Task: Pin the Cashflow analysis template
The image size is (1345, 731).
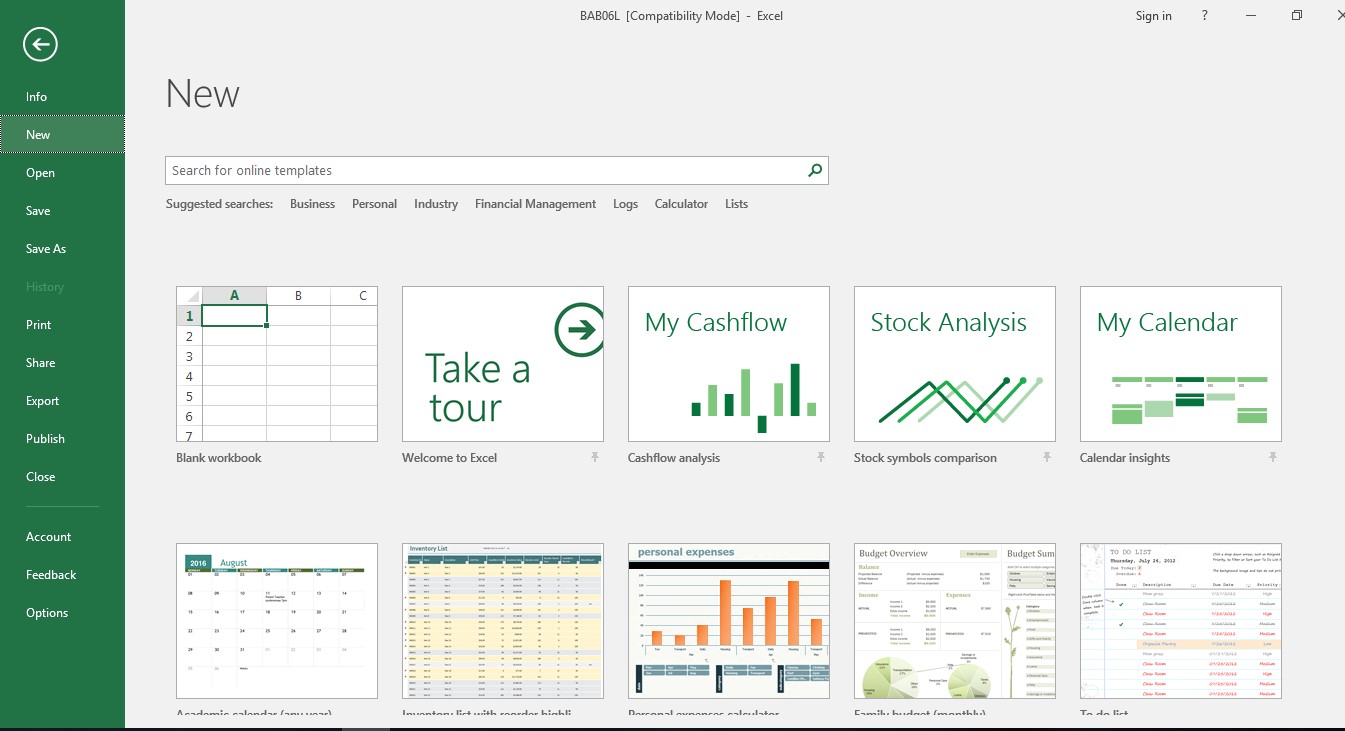Action: click(x=821, y=457)
